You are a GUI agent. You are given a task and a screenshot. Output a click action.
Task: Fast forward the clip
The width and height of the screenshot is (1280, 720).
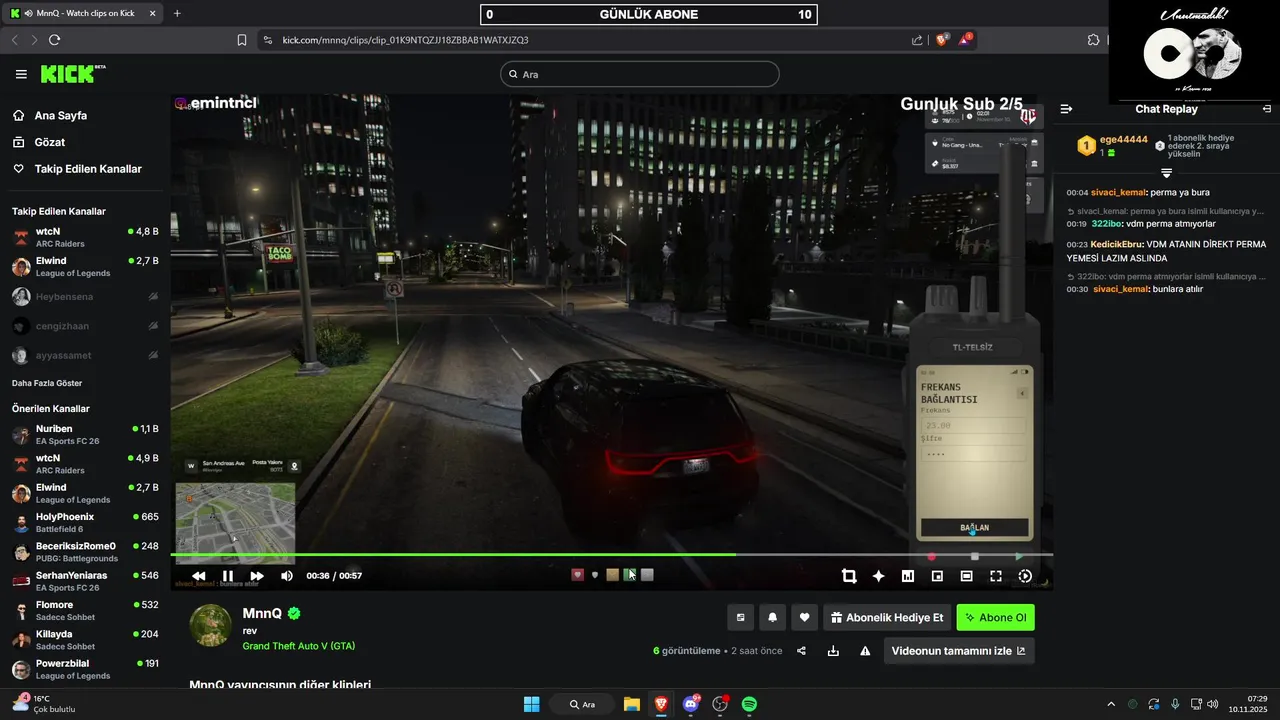(257, 576)
